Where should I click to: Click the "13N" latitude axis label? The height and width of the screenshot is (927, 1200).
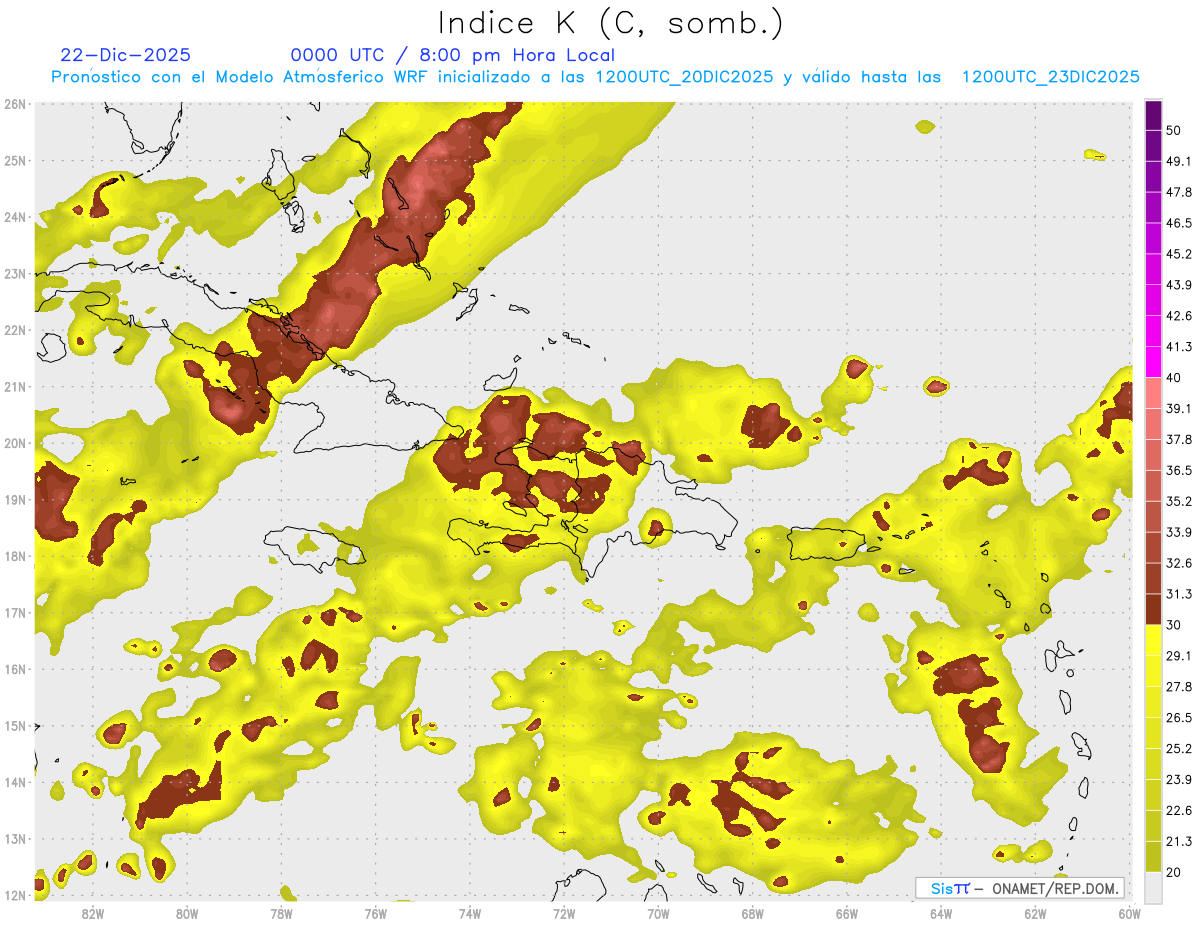15,839
